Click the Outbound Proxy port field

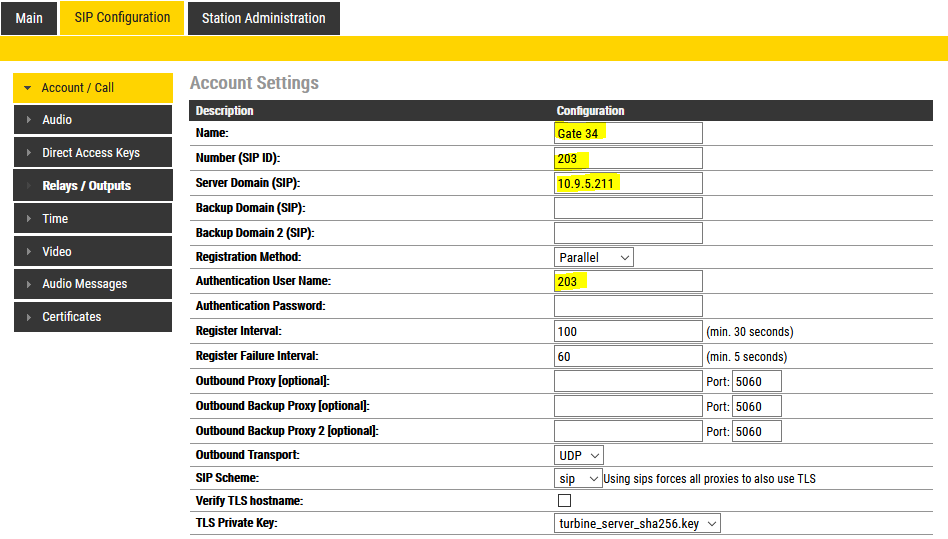click(x=756, y=381)
